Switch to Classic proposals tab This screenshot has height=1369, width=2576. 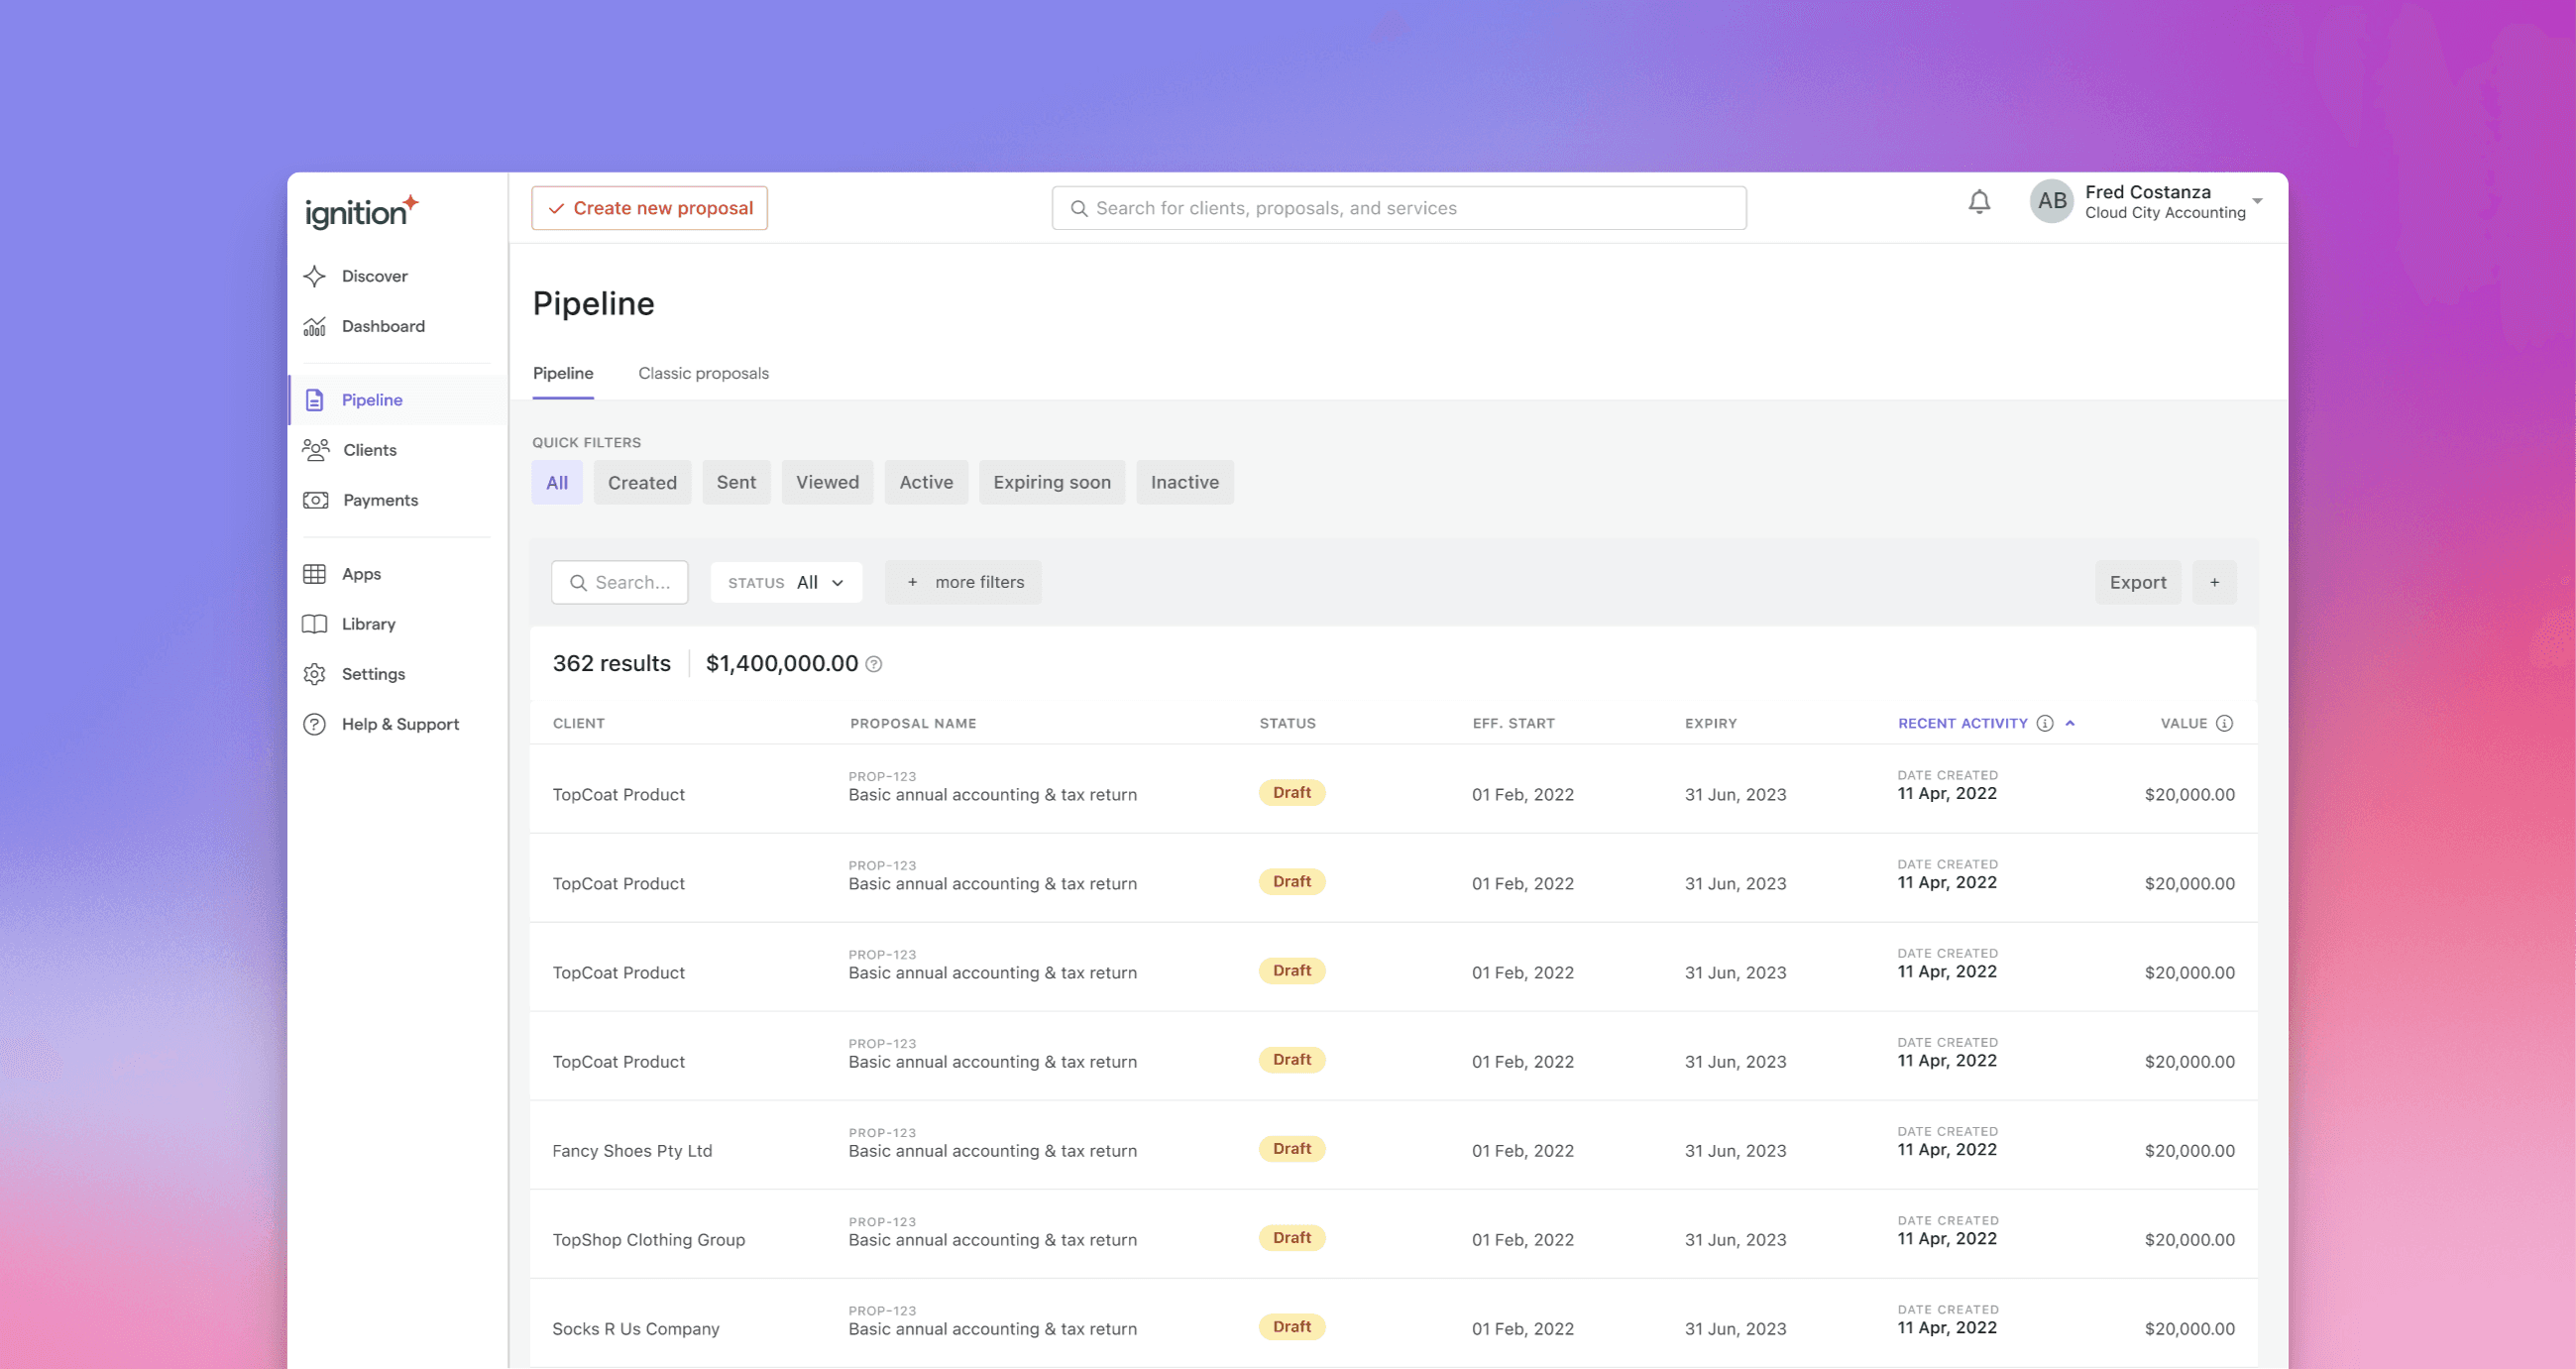point(703,373)
